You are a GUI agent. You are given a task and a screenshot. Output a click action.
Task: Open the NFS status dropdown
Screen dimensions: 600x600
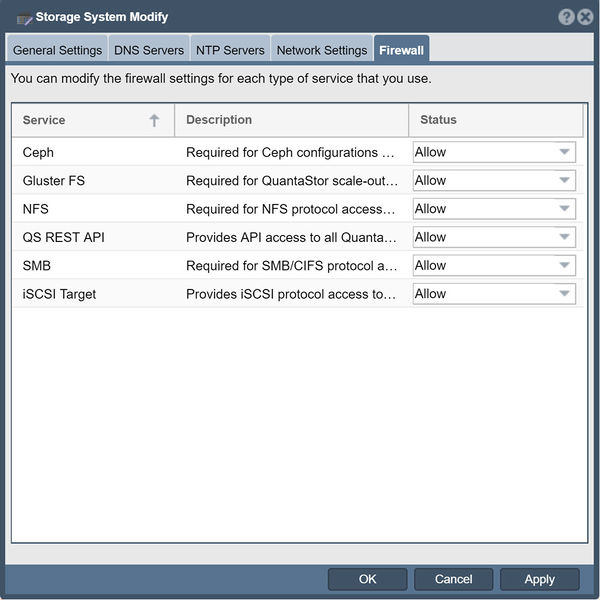494,209
